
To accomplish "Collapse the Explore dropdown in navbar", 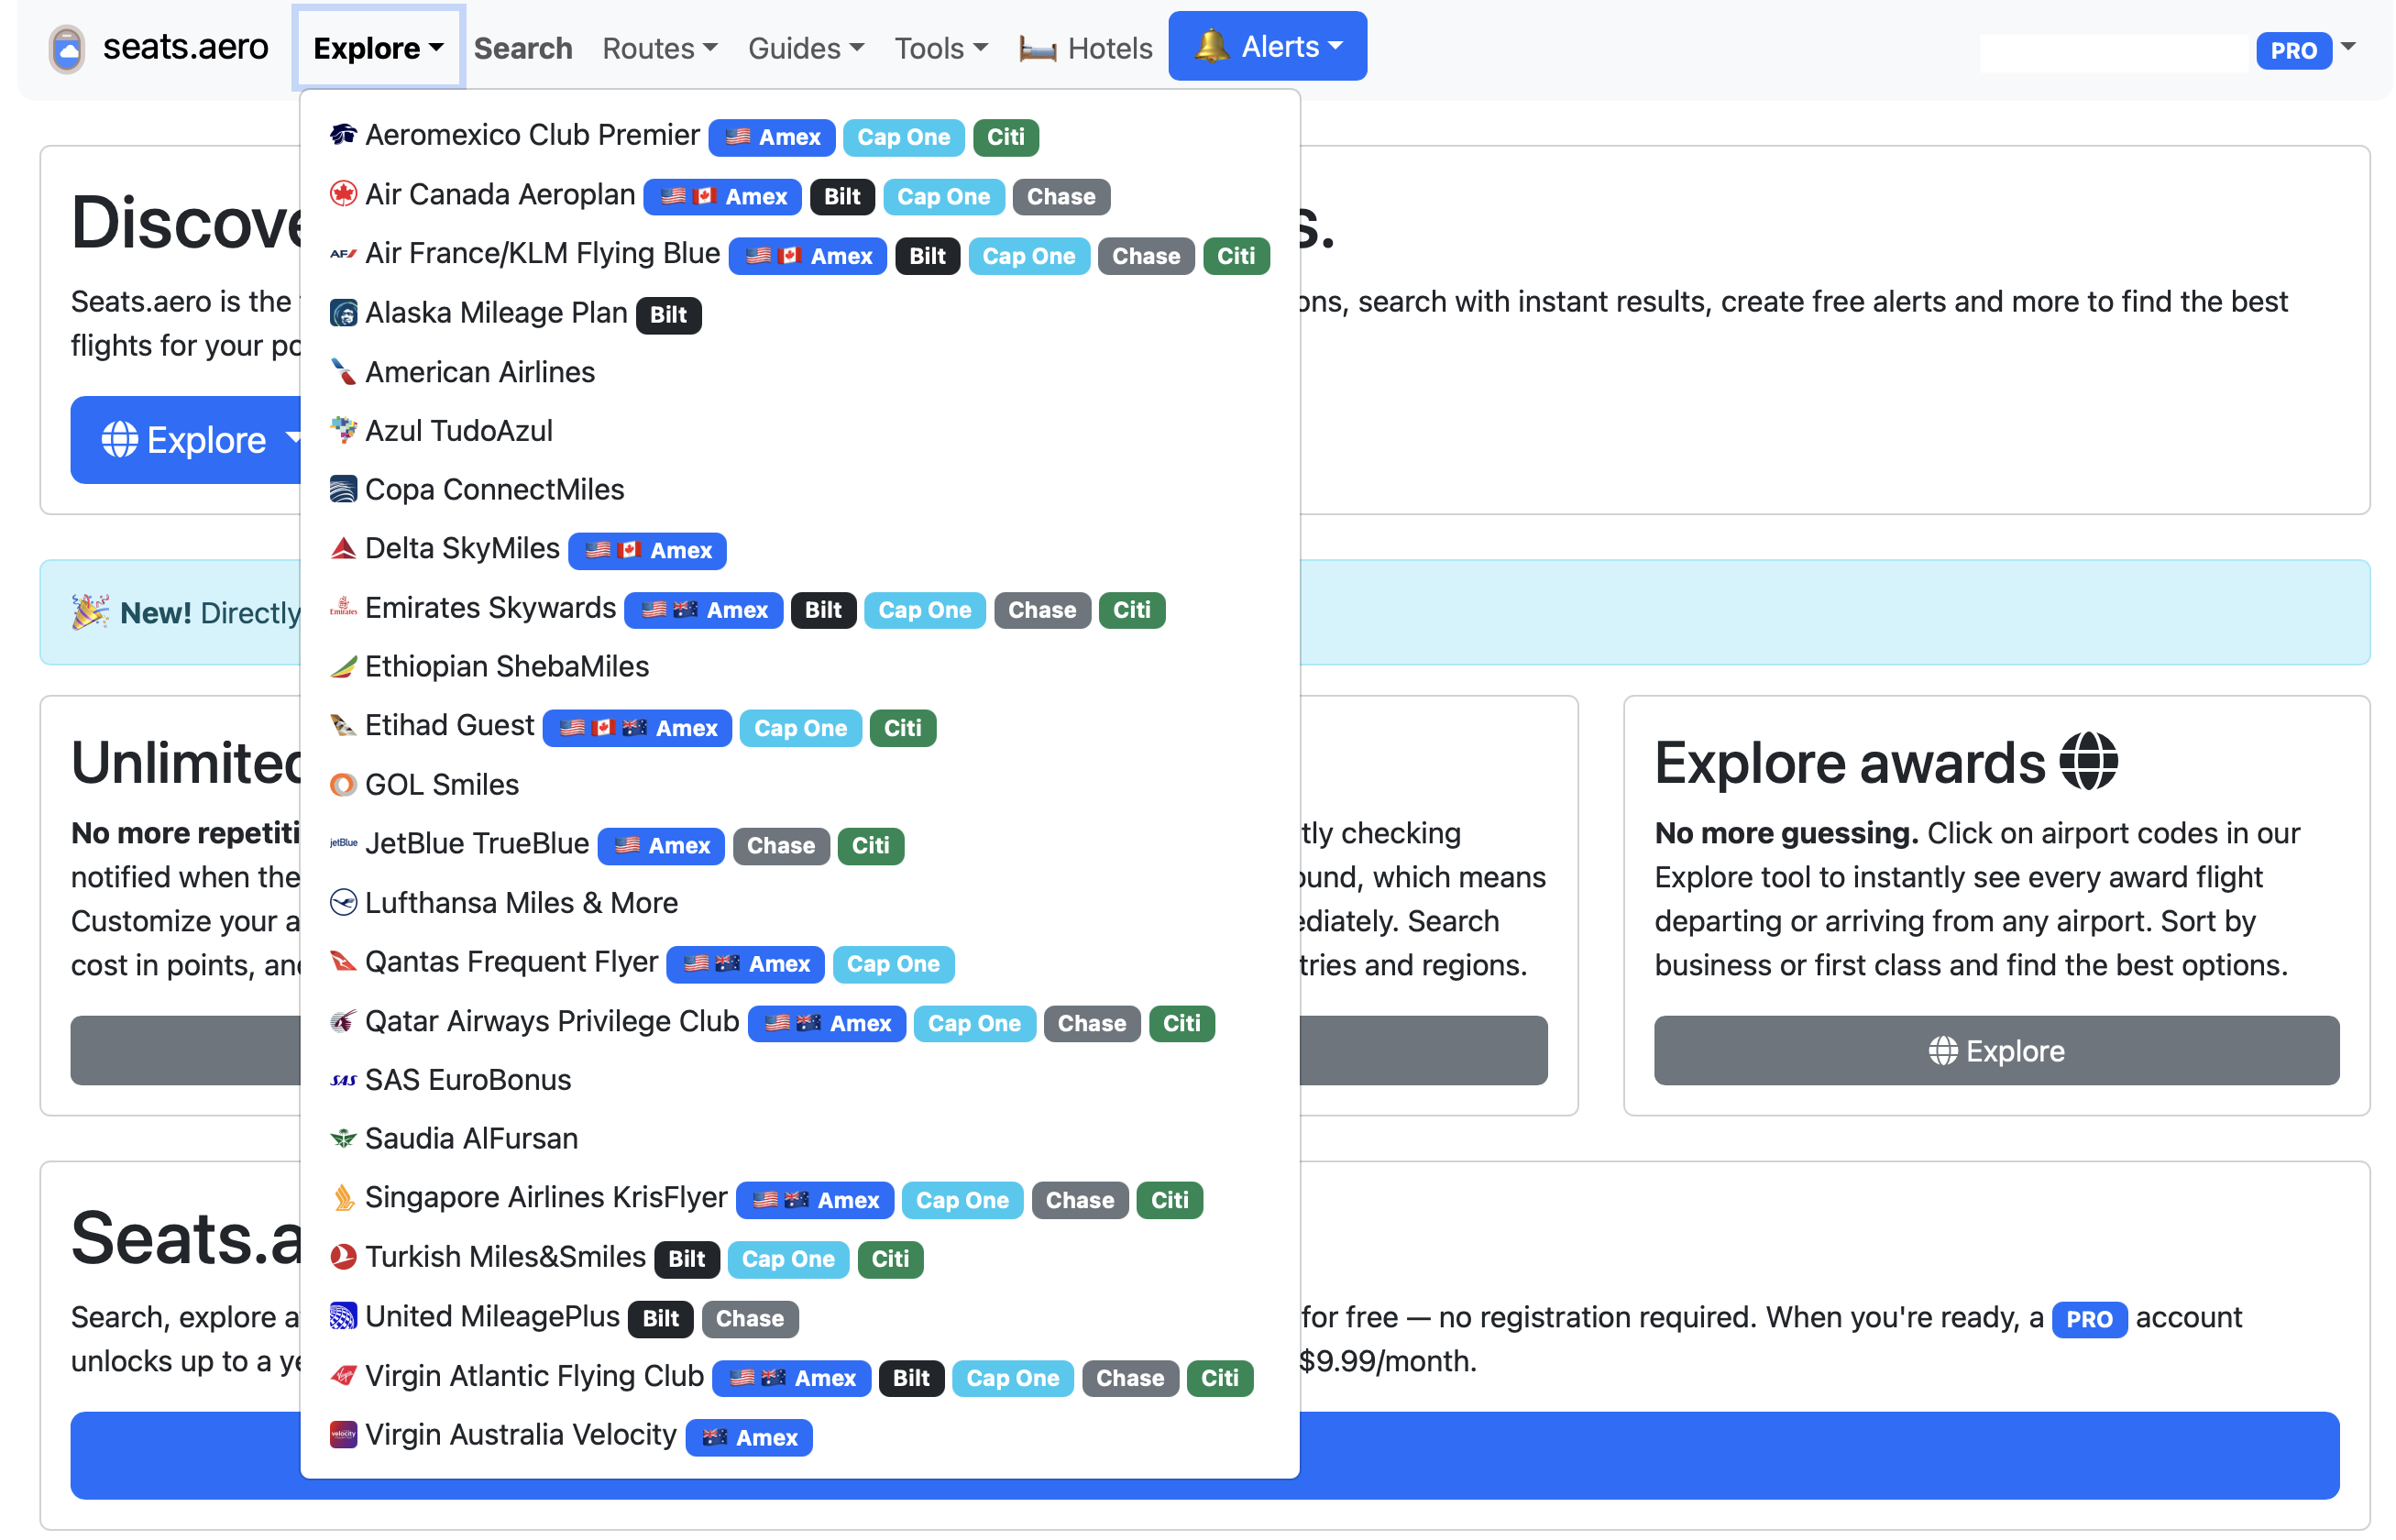I will point(378,48).
